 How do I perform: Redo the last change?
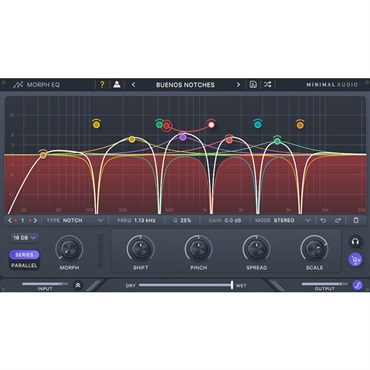(338, 220)
